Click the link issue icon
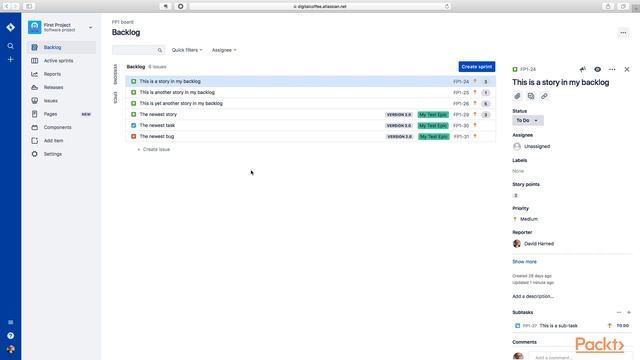This screenshot has width=640, height=360. pyautogui.click(x=544, y=96)
